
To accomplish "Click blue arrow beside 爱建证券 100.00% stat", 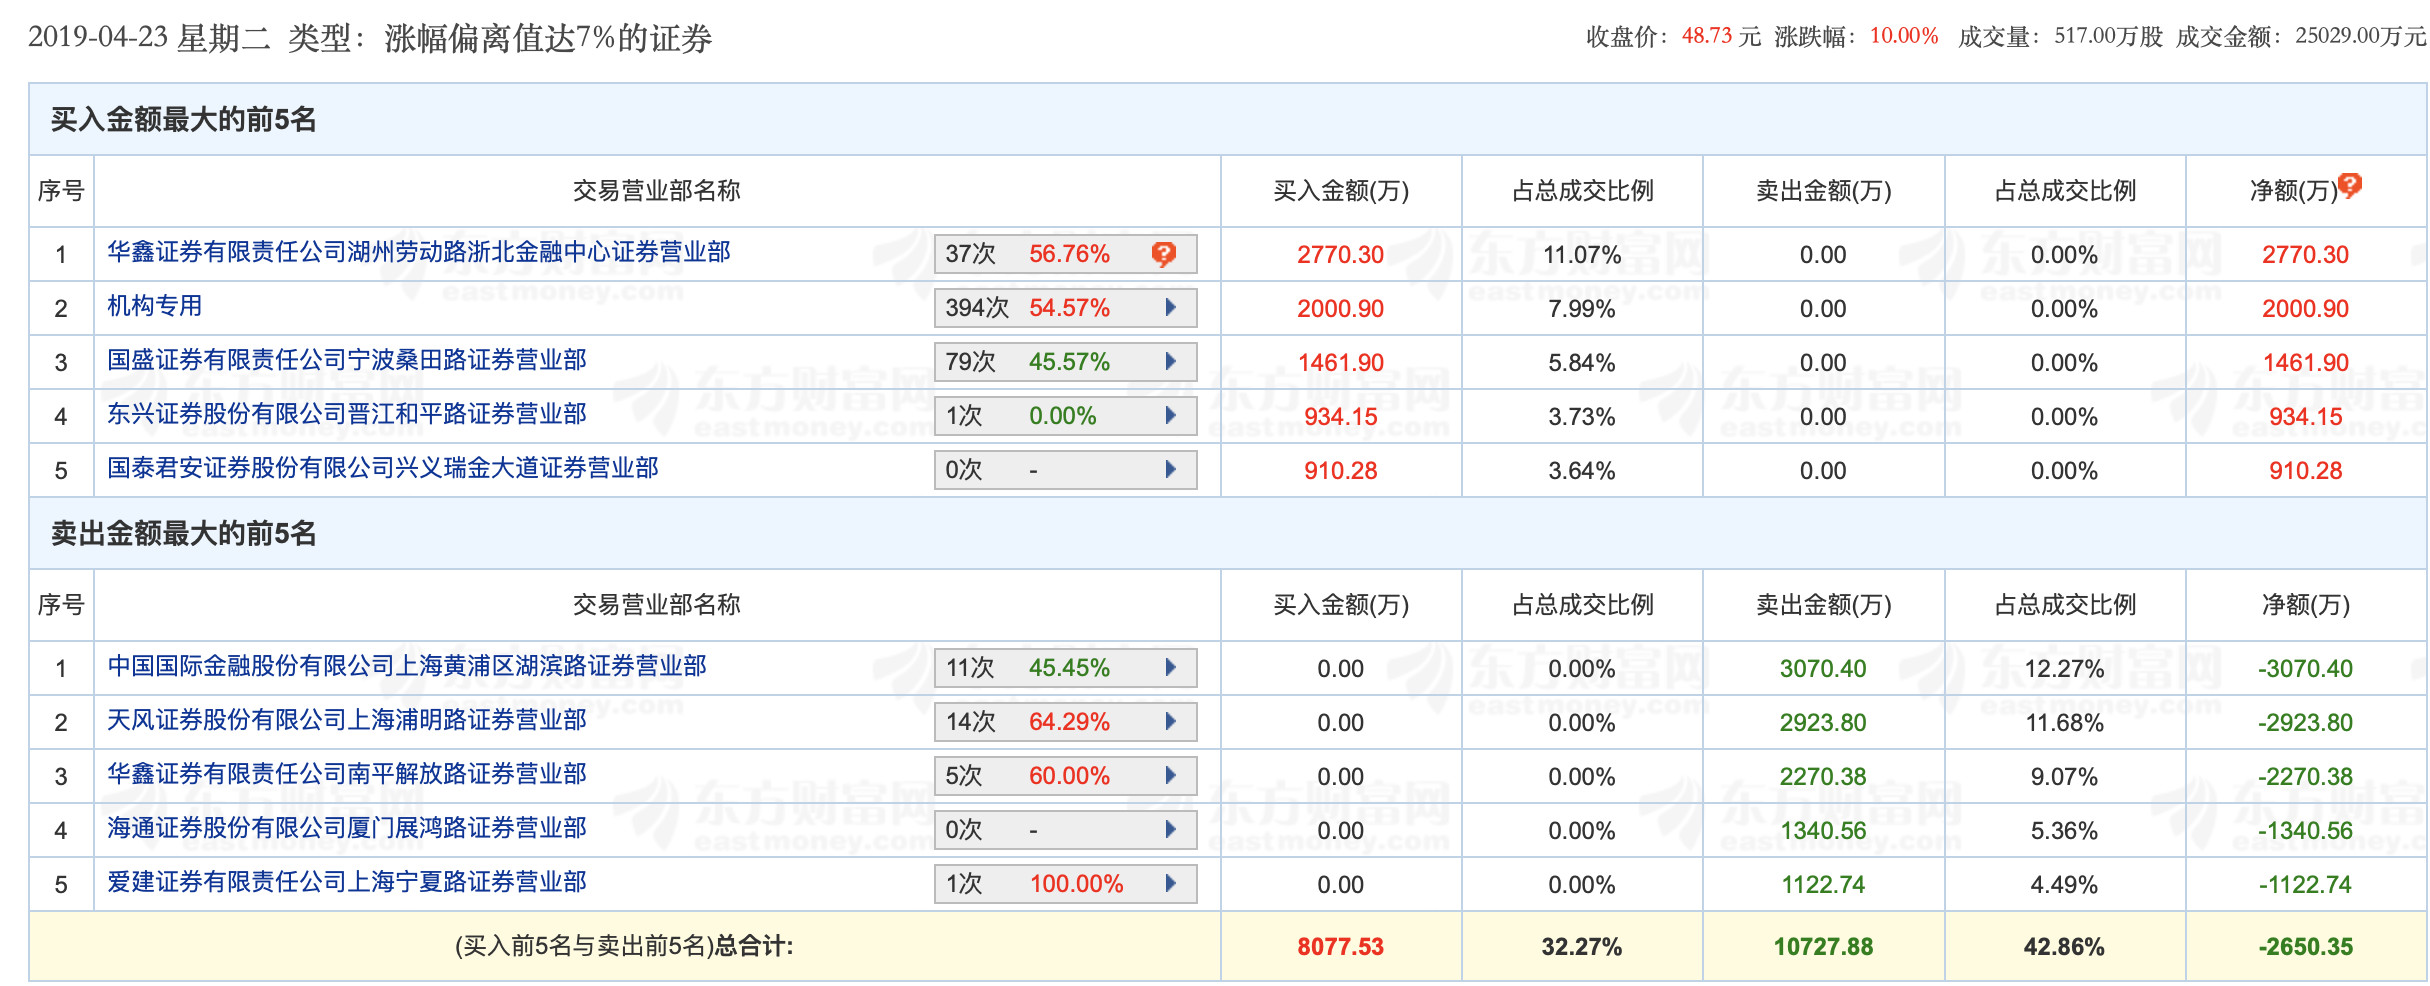I will (1173, 883).
